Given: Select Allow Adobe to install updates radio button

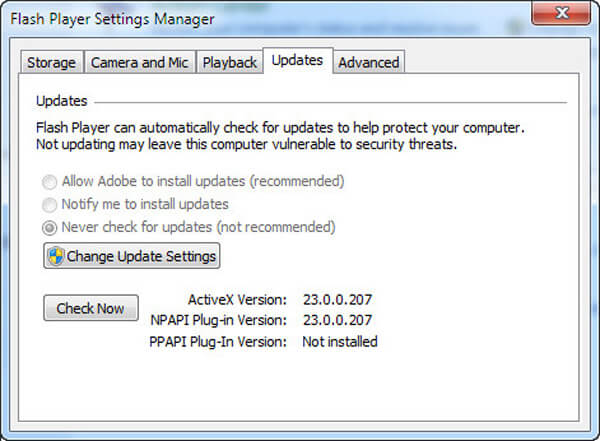Looking at the screenshot, I should 50,182.
